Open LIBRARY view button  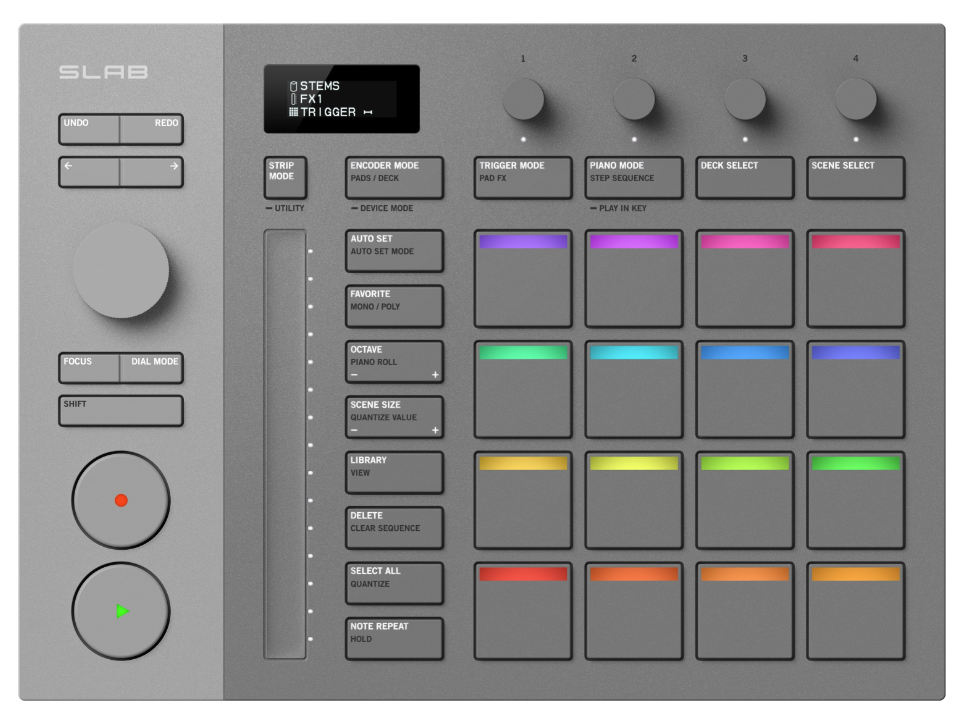point(394,472)
